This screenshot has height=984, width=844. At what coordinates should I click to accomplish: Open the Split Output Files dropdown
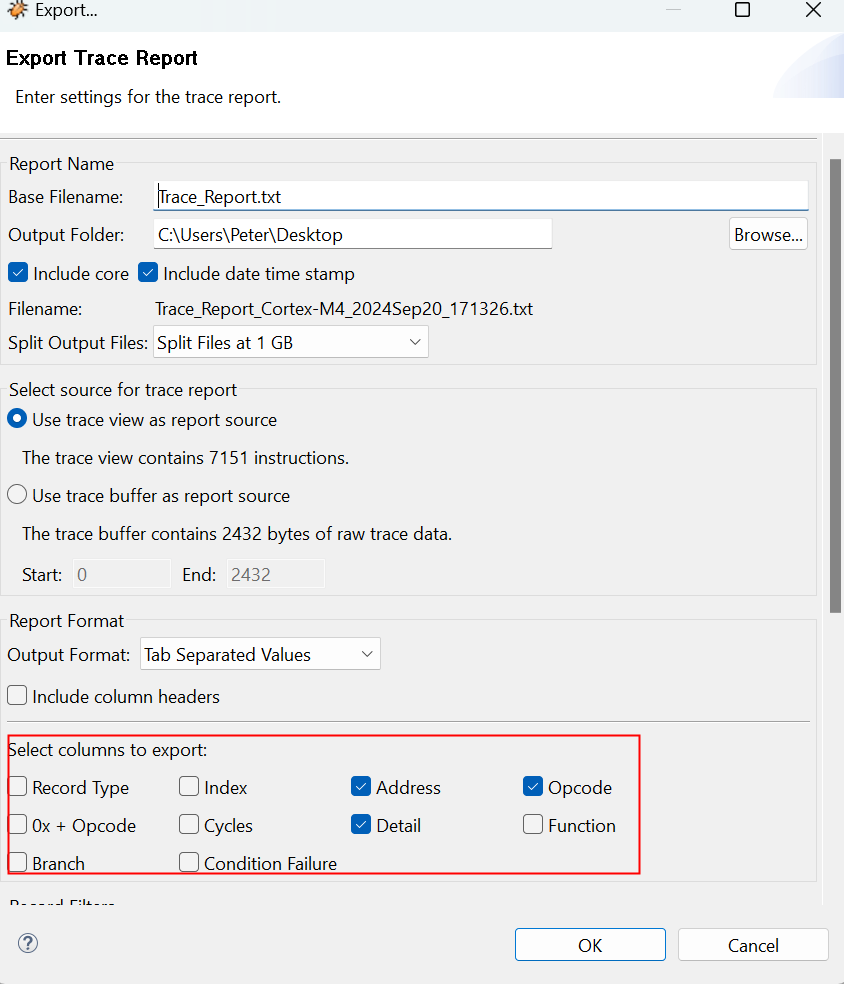(x=291, y=342)
